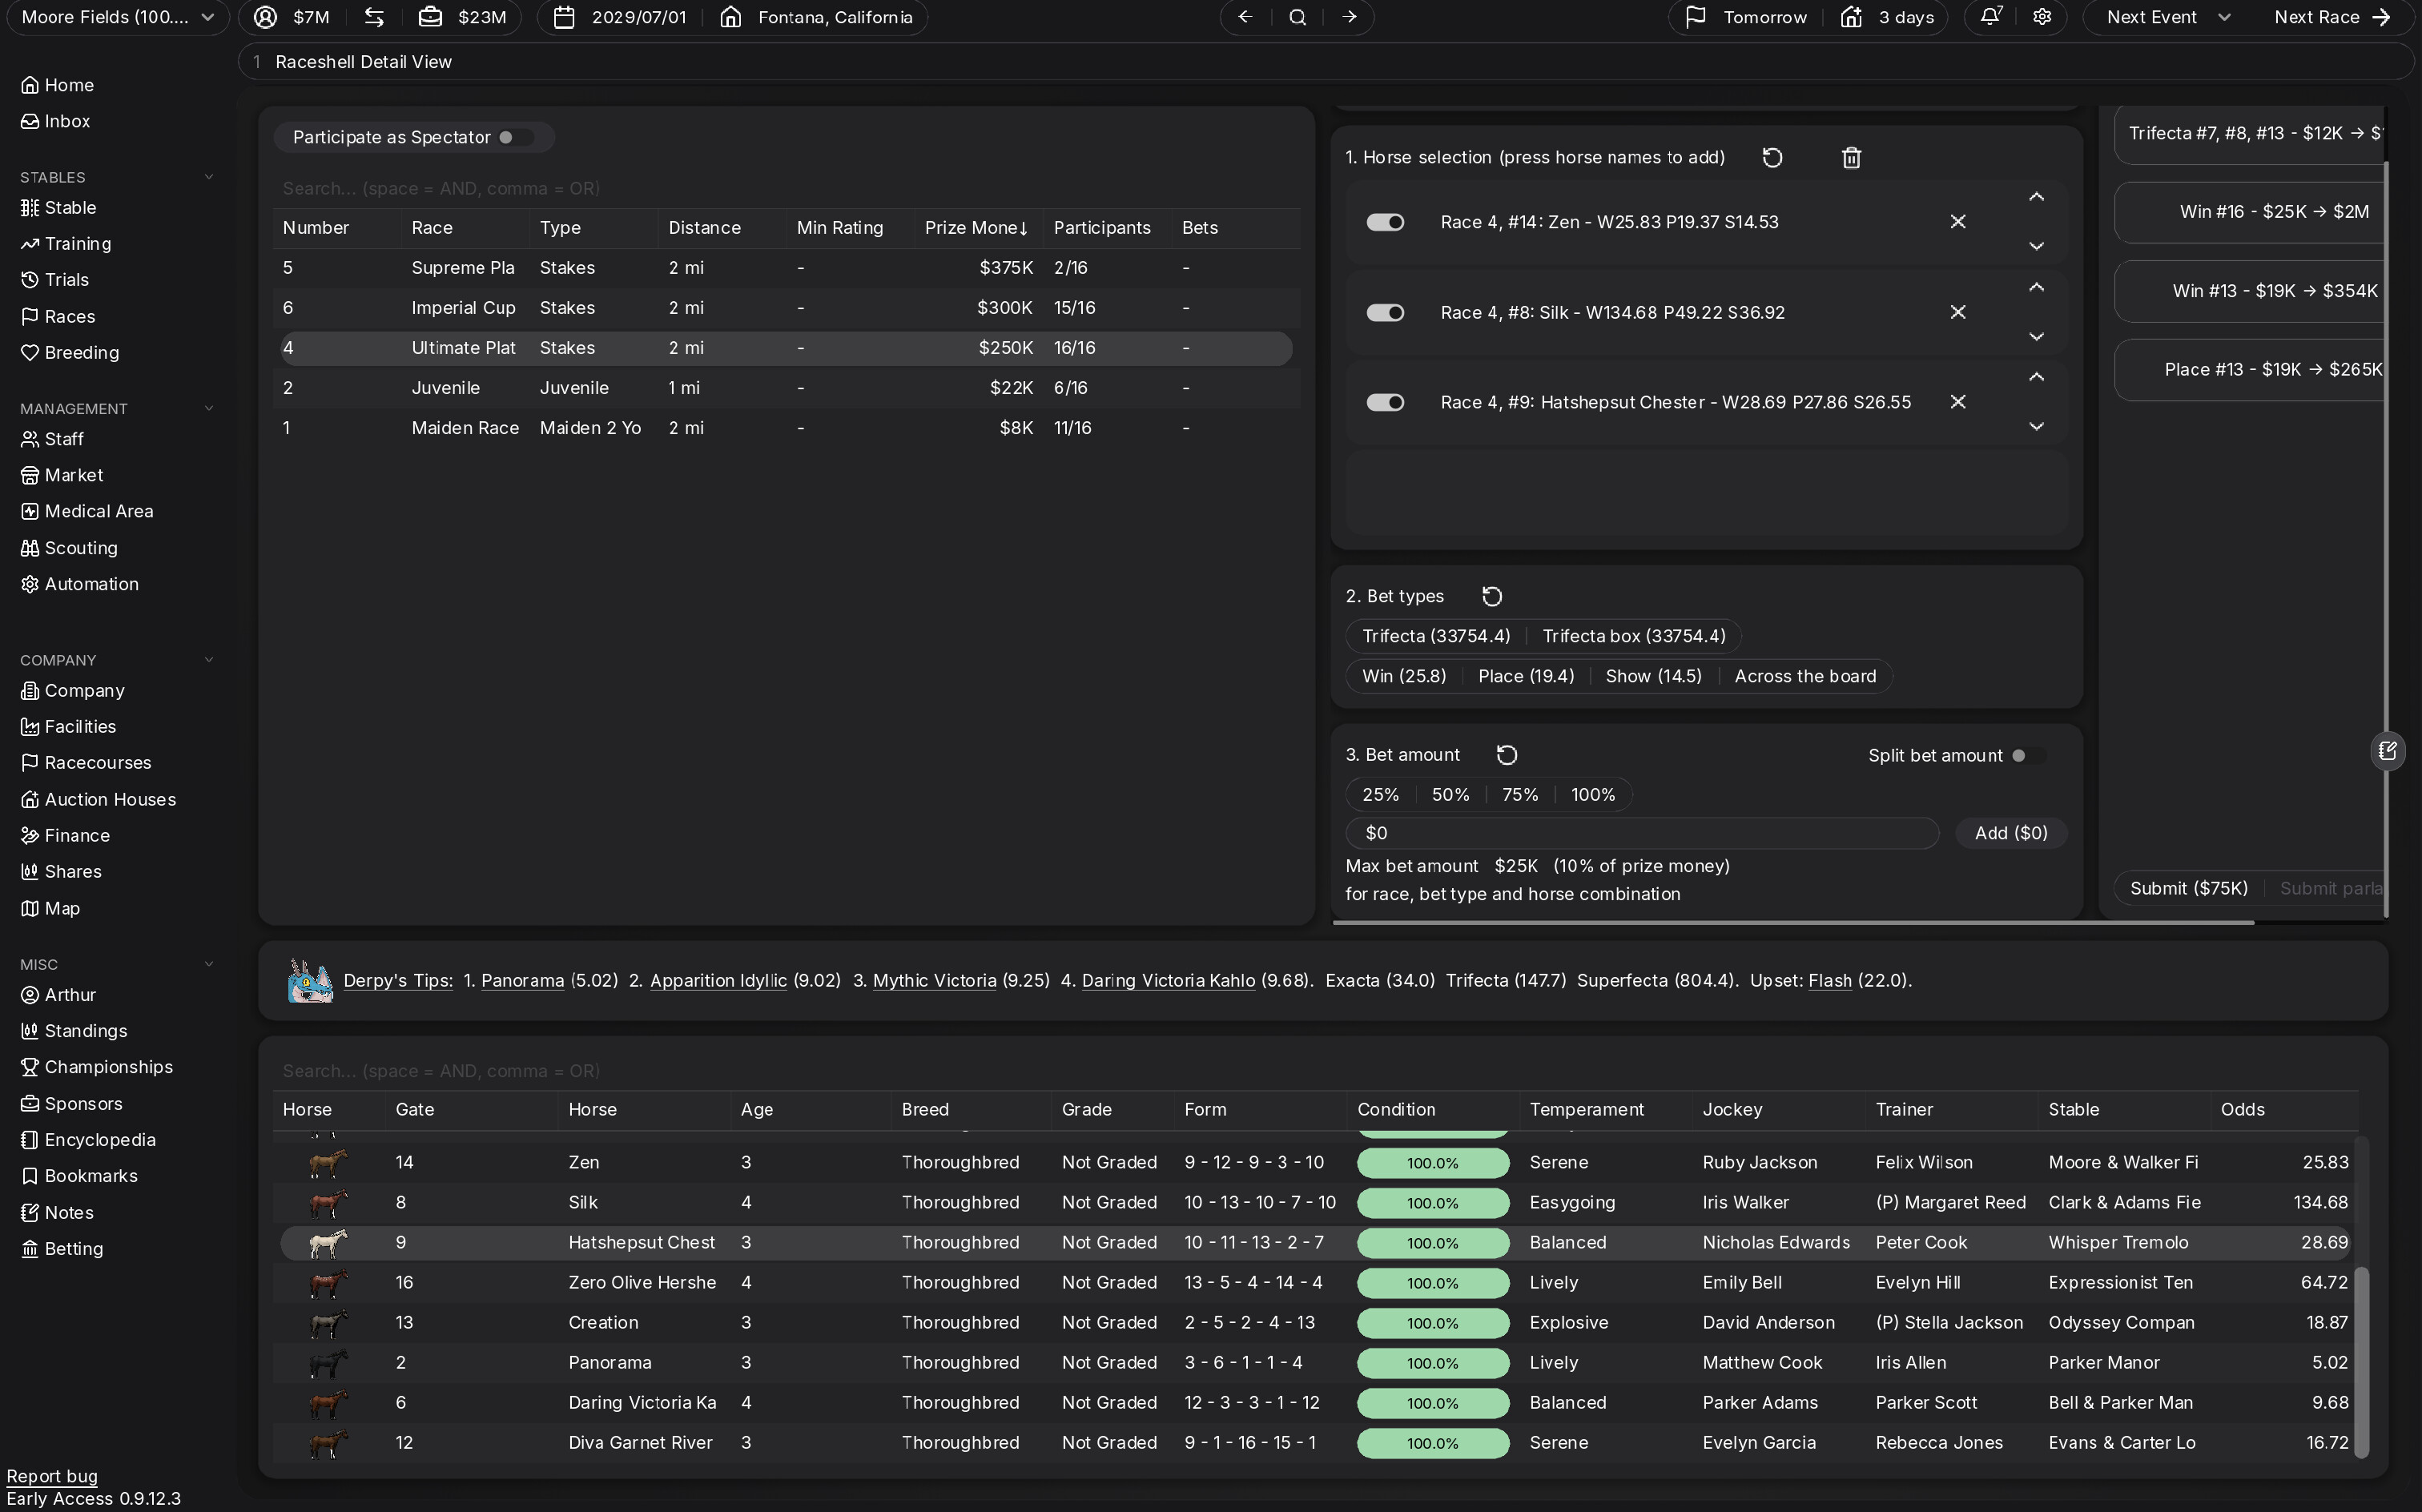Select the Trifecta box bet type
2422x1512 pixels.
(1633, 636)
